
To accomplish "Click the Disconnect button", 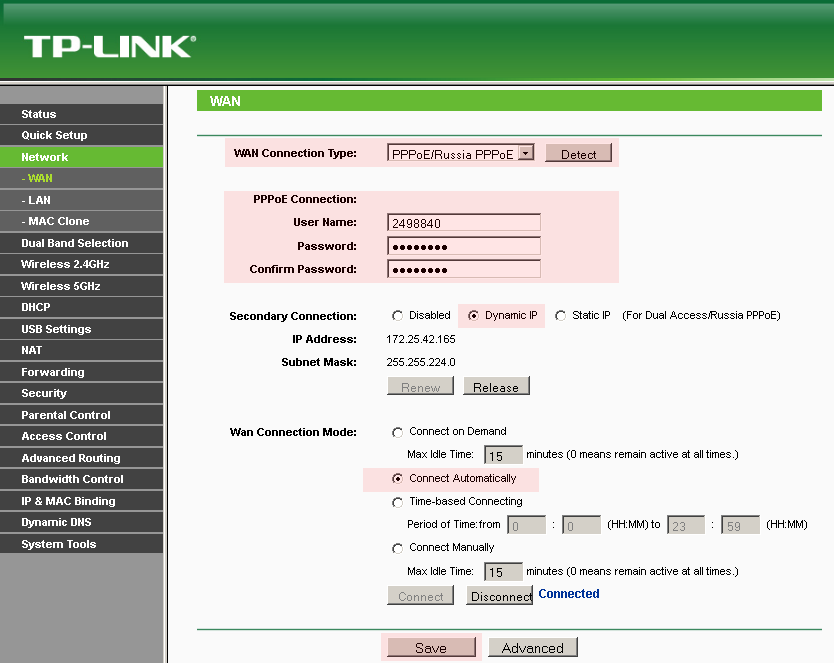I will click(499, 596).
